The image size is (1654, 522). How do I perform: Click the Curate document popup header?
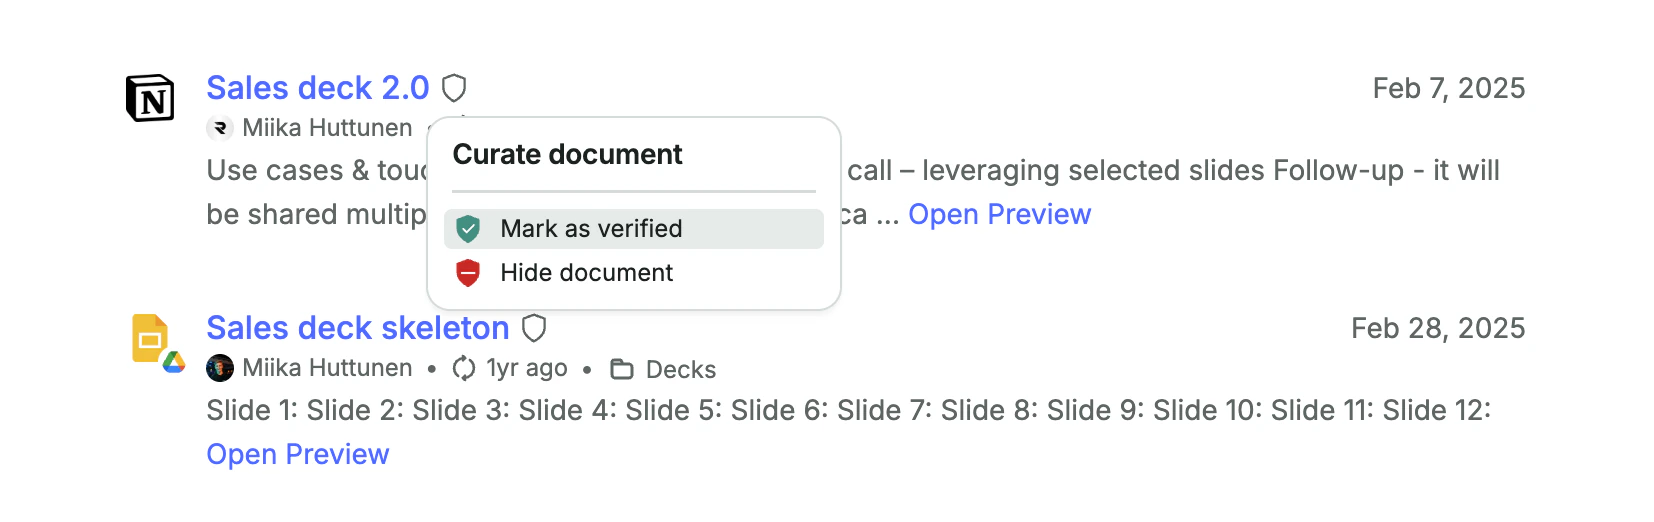(x=567, y=155)
